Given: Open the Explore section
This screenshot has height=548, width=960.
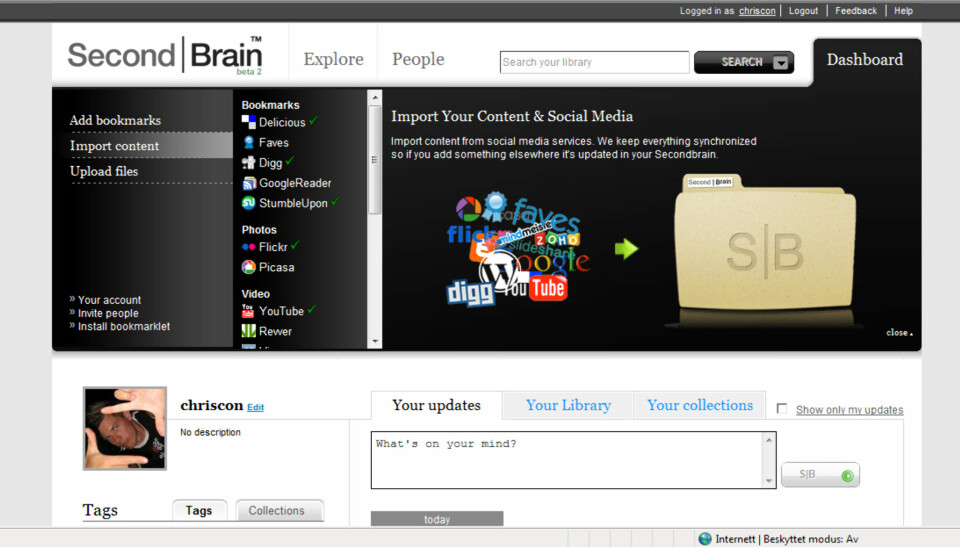Looking at the screenshot, I should (x=334, y=59).
